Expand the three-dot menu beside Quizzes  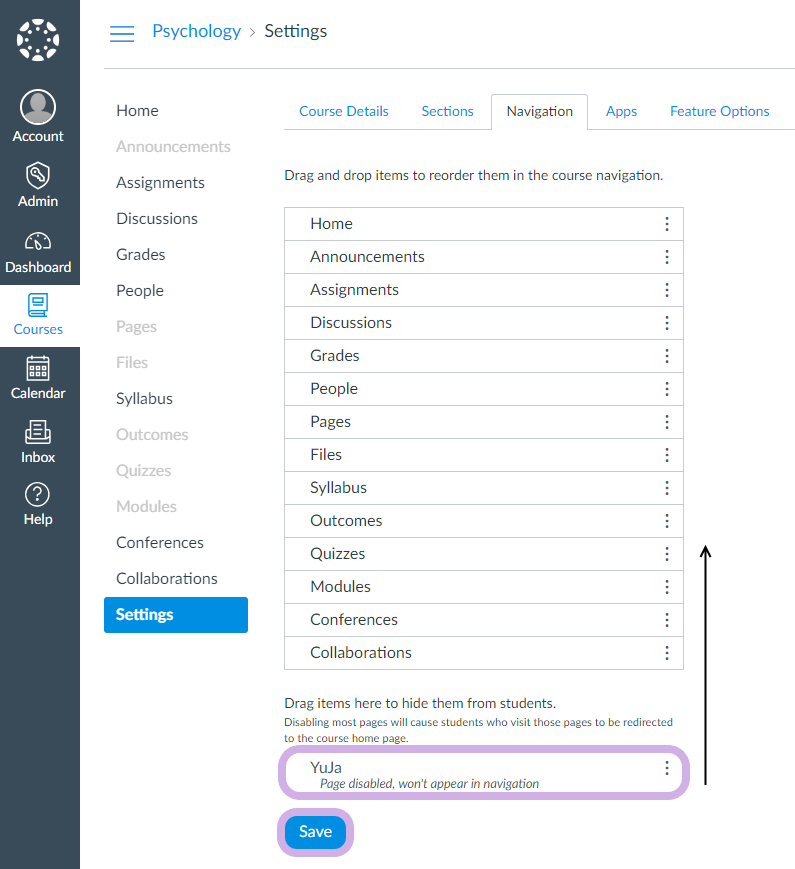pyautogui.click(x=667, y=554)
